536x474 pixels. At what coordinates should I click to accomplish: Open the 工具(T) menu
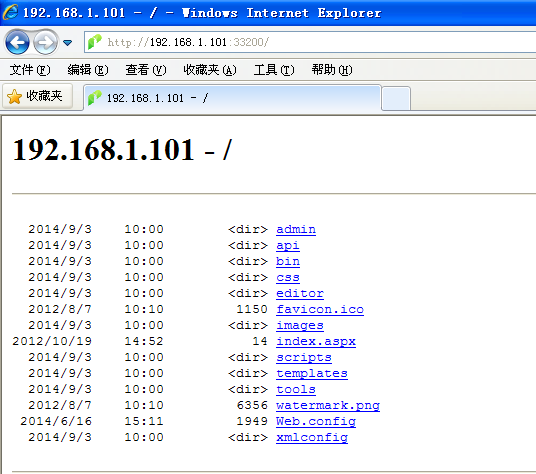(x=274, y=70)
